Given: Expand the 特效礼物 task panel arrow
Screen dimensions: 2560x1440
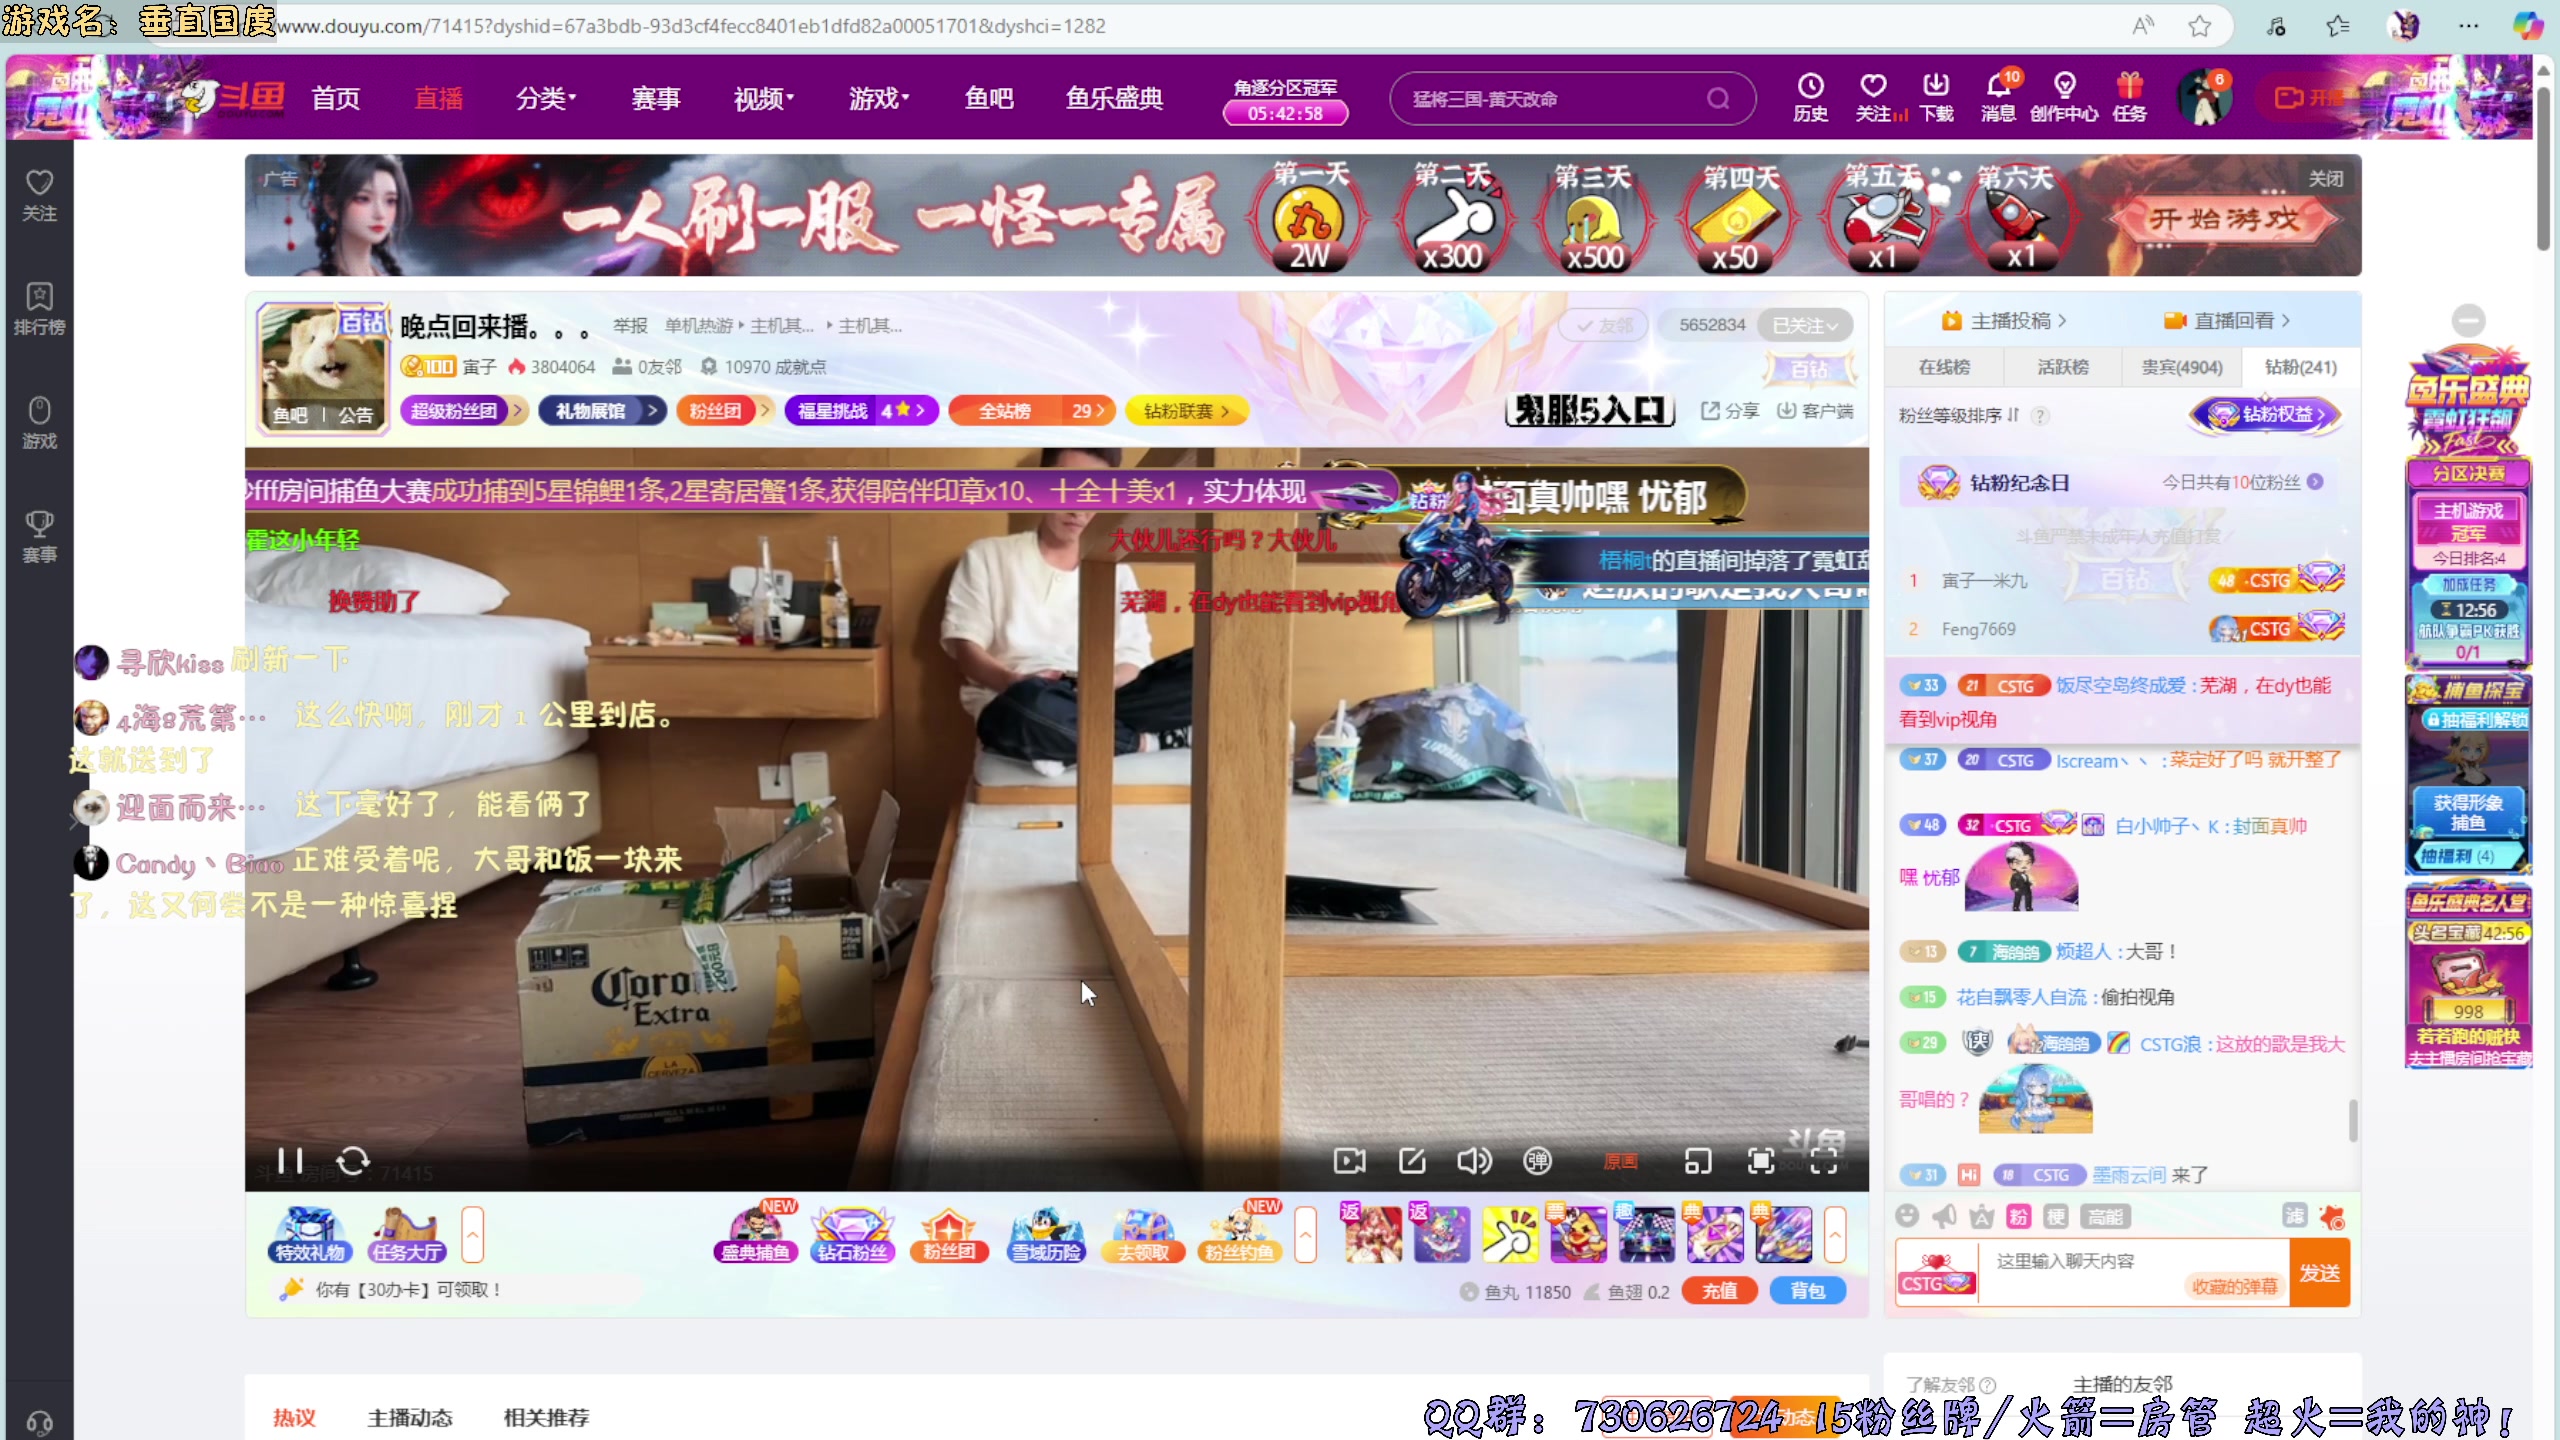Looking at the screenshot, I should (x=472, y=1235).
